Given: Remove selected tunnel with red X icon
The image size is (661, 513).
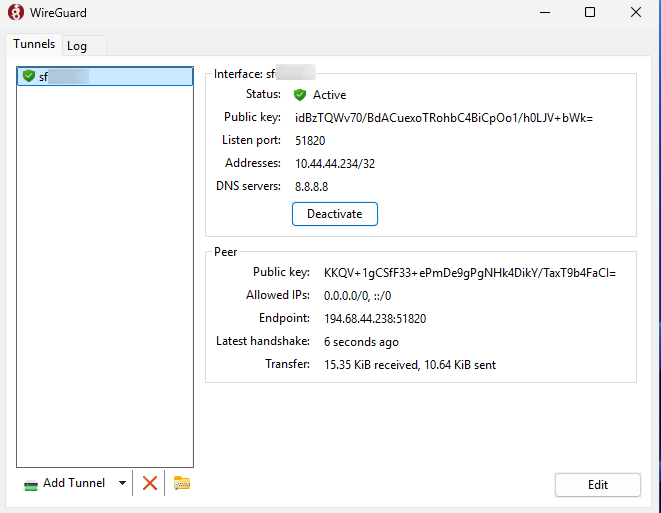Looking at the screenshot, I should point(150,483).
